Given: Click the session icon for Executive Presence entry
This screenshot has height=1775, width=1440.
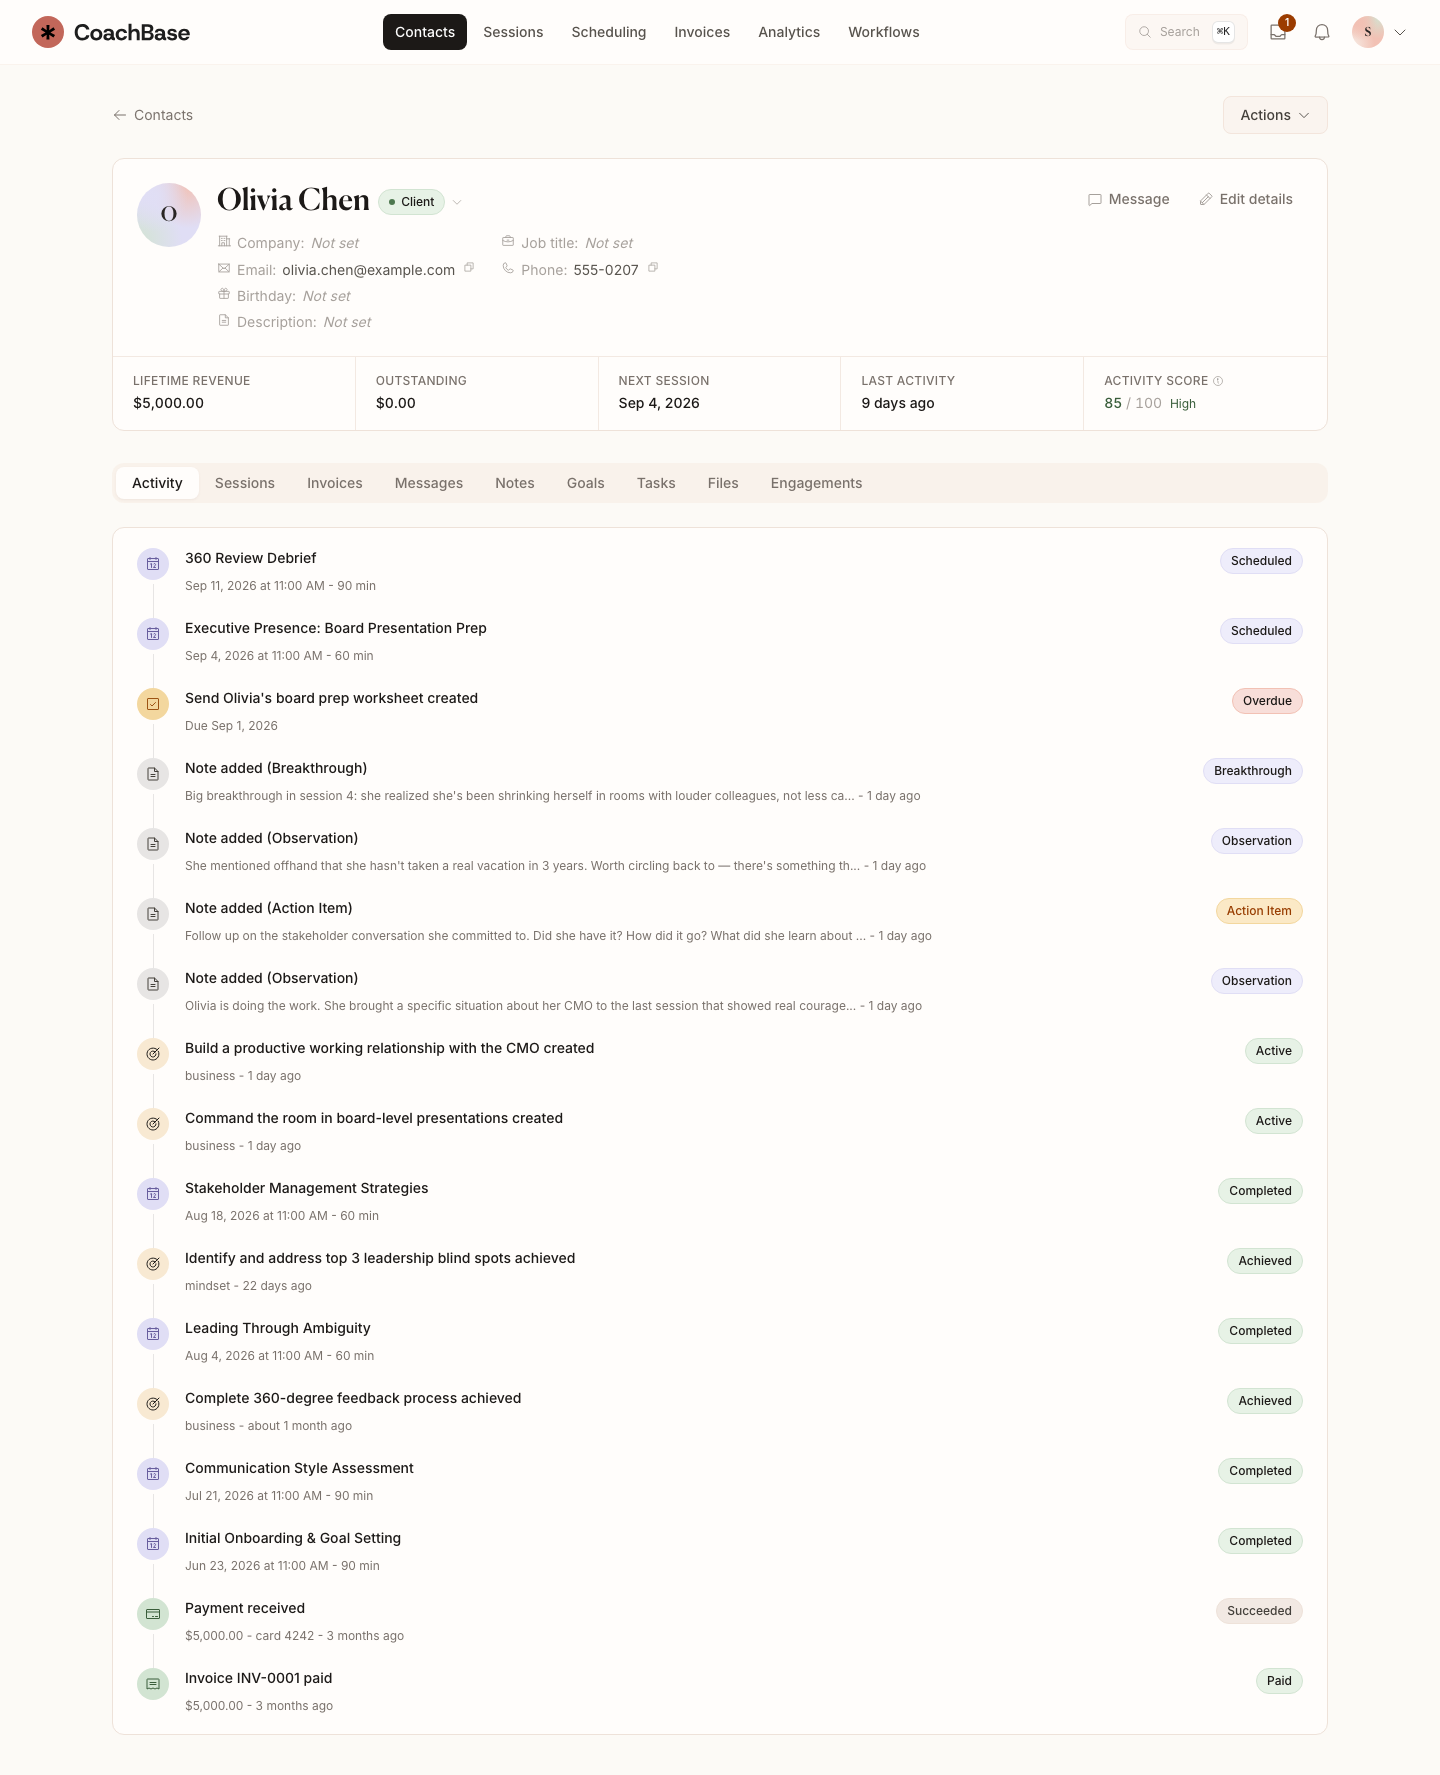Looking at the screenshot, I should (x=153, y=634).
